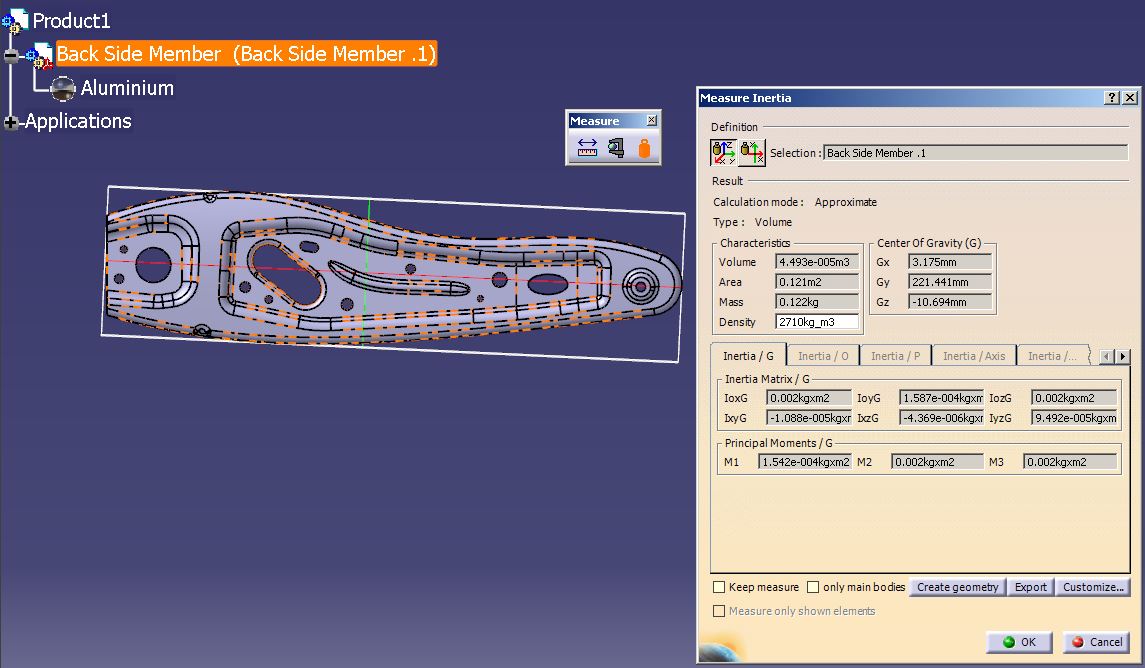This screenshot has width=1145, height=668.
Task: Click the Product1 root node icon
Action: click(15, 20)
